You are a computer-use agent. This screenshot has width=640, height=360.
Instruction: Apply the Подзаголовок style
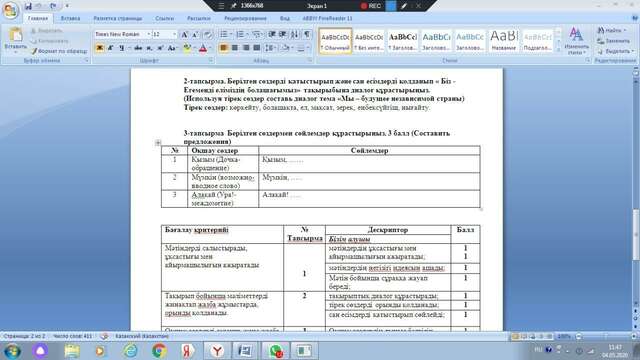537,41
